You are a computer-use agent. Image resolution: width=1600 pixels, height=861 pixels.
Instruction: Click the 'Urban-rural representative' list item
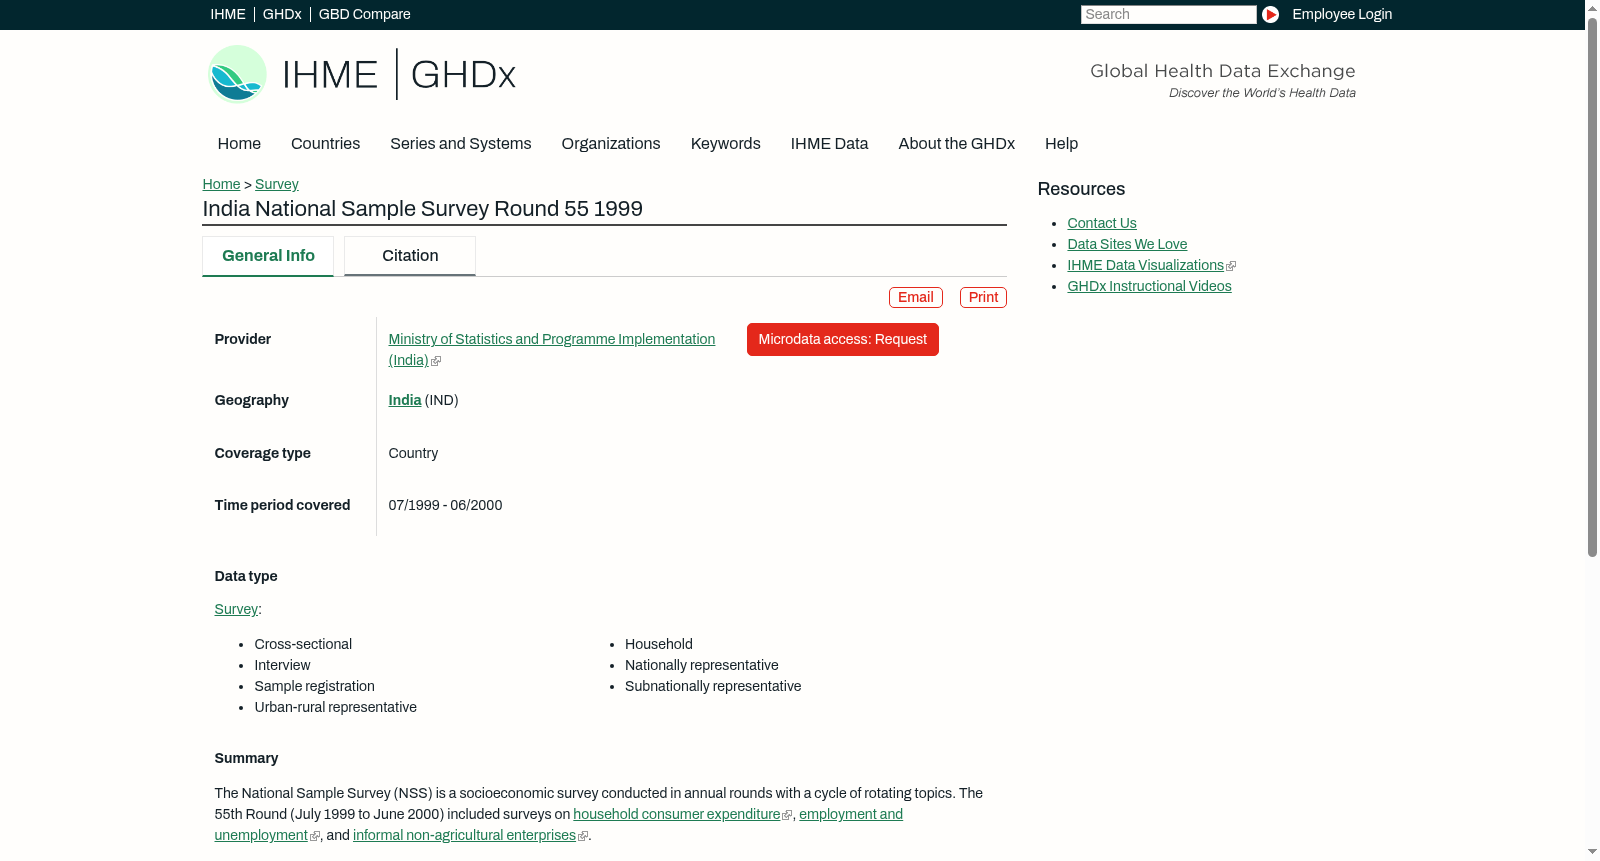(335, 707)
